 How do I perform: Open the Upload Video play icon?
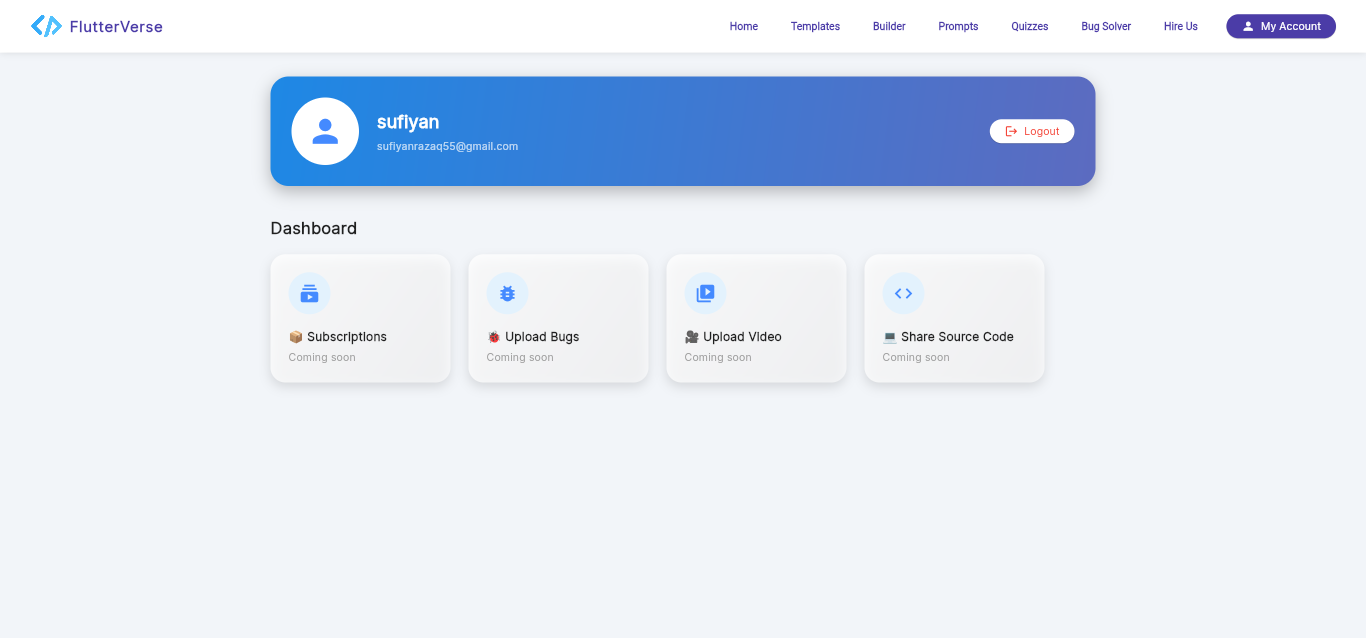coord(705,293)
